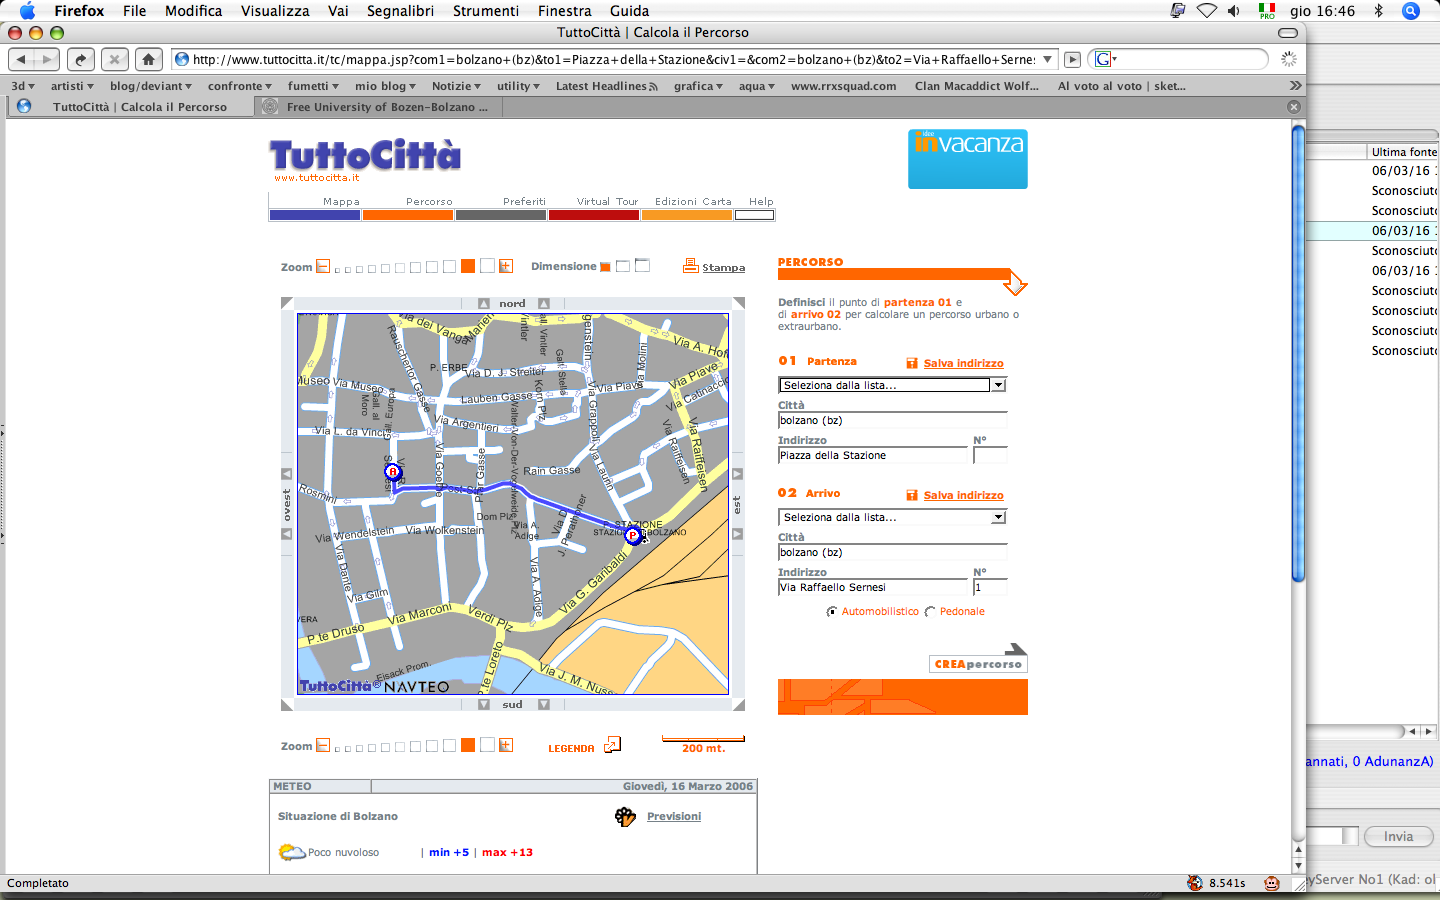Open the 'fumetti' bookmarks folder
This screenshot has width=1440, height=900.
[313, 86]
